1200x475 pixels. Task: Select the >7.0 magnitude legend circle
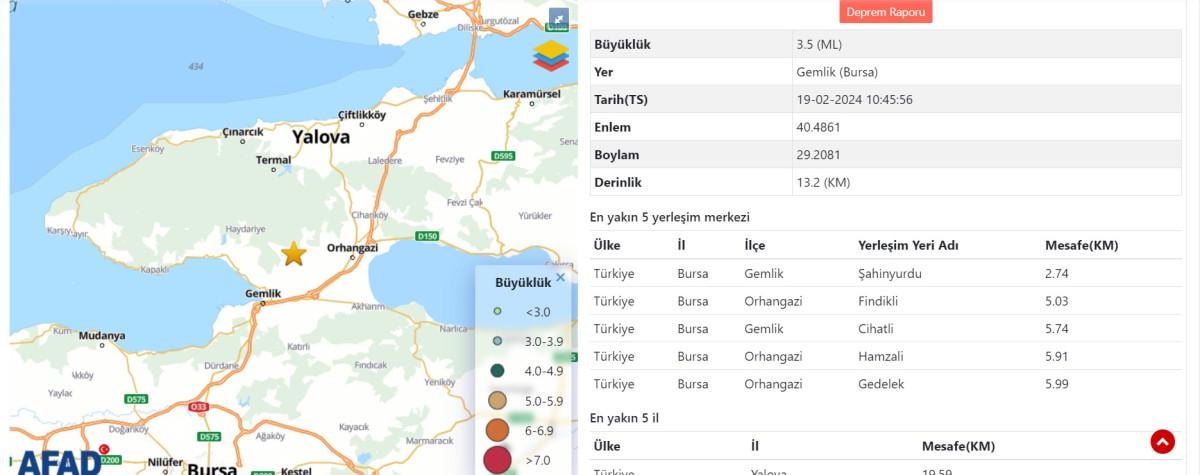pos(497,459)
